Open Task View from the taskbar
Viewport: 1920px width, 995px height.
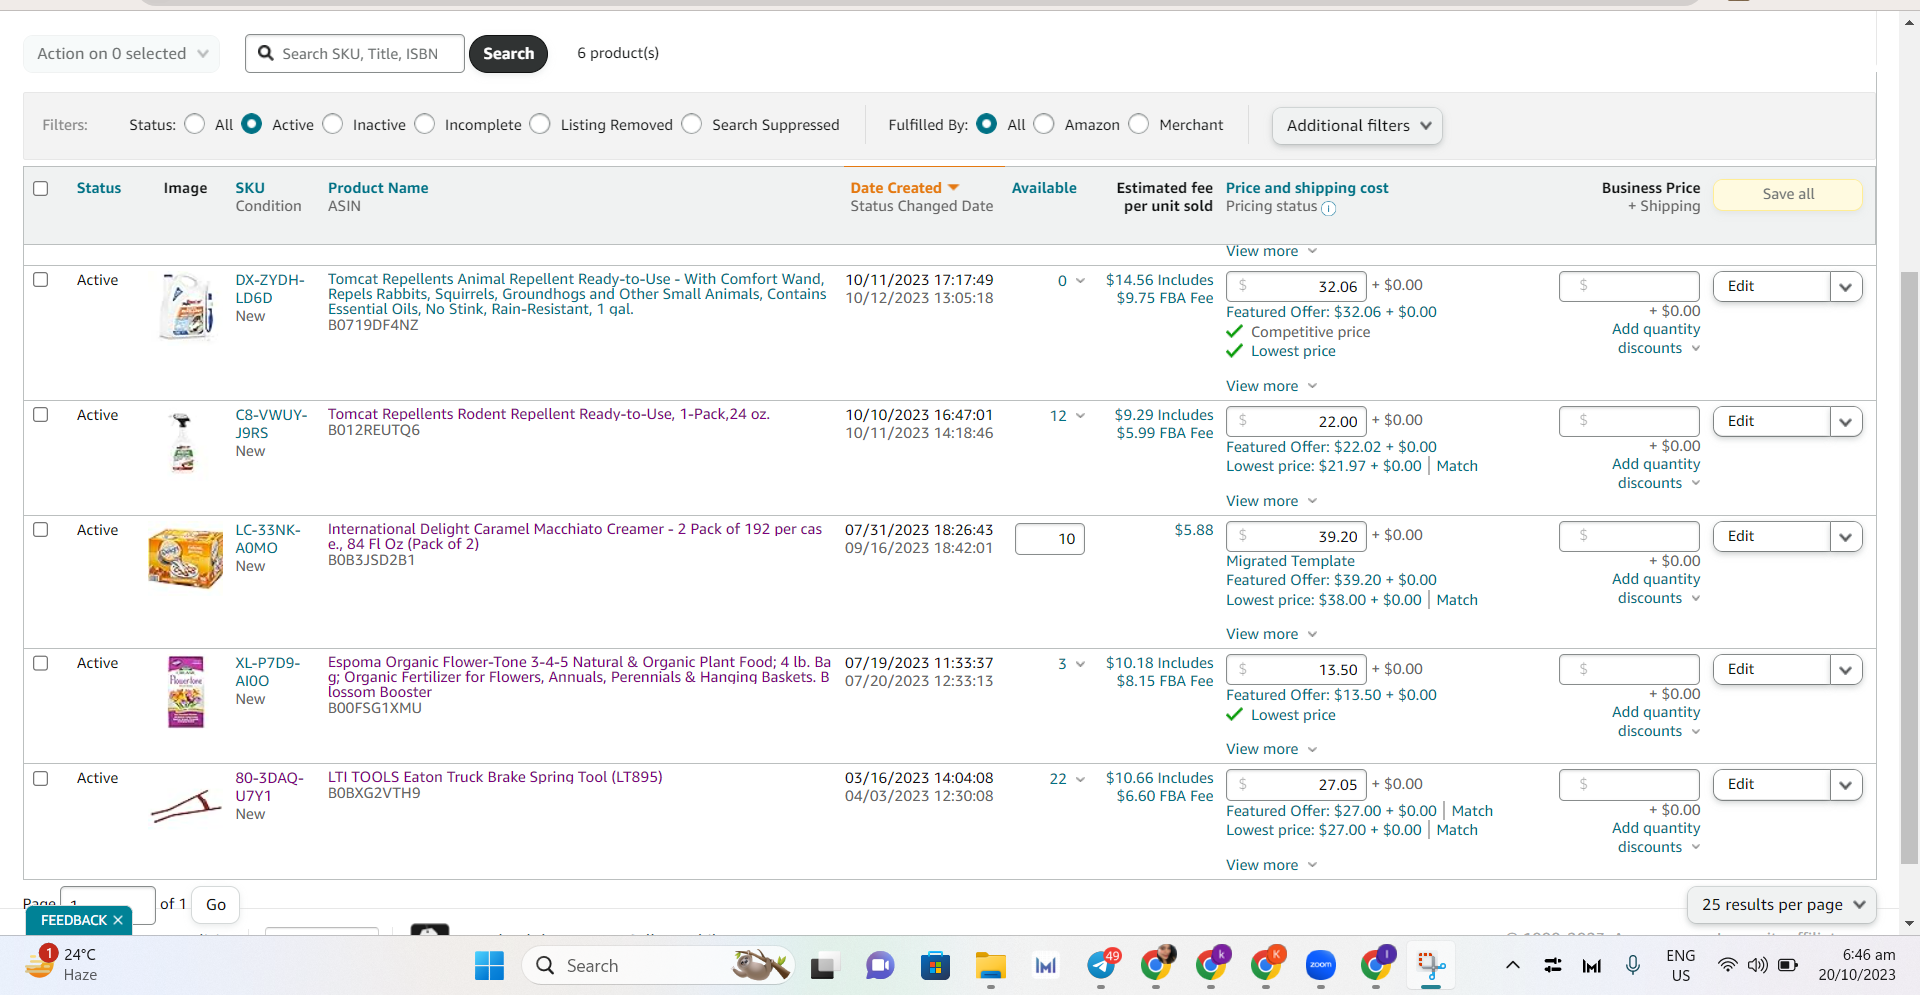point(823,966)
